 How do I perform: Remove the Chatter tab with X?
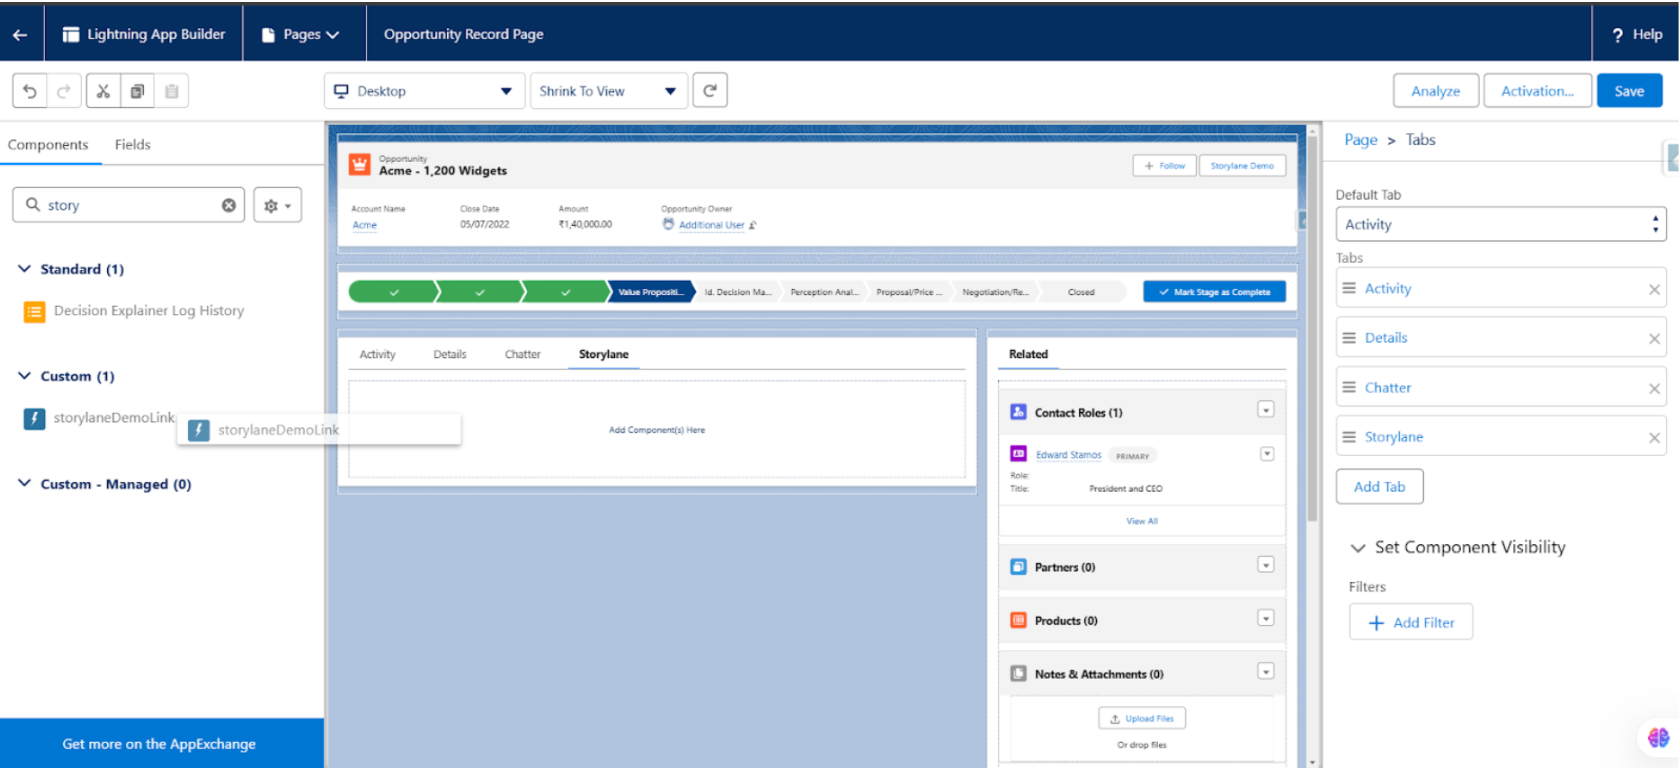tap(1654, 388)
